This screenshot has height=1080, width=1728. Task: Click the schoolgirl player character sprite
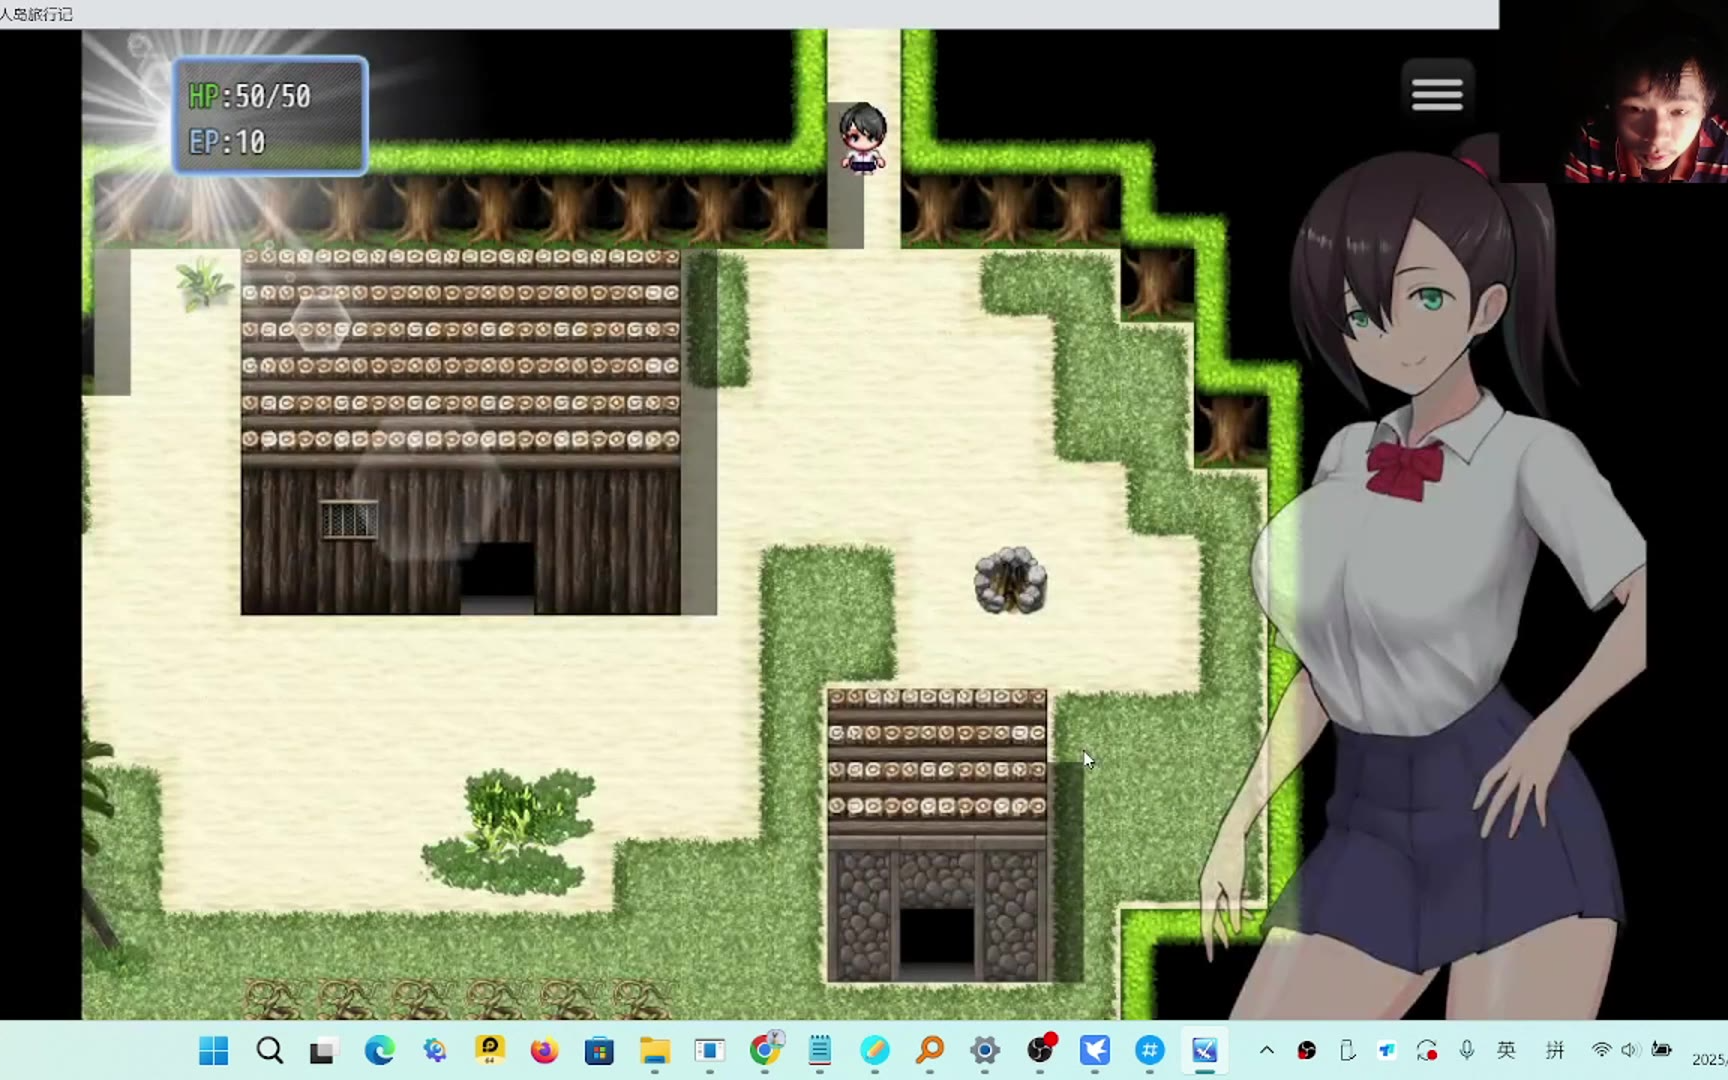[x=862, y=138]
